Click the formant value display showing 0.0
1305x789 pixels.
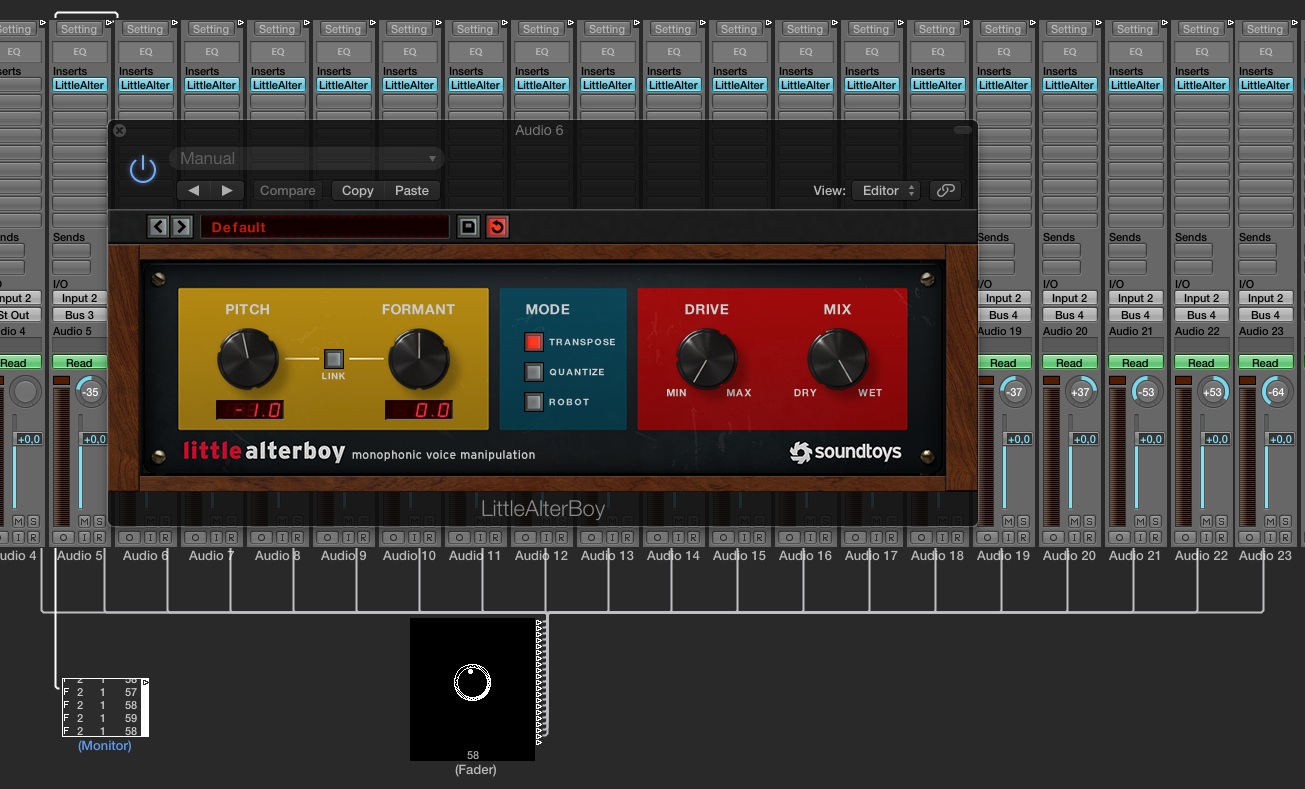click(x=419, y=409)
